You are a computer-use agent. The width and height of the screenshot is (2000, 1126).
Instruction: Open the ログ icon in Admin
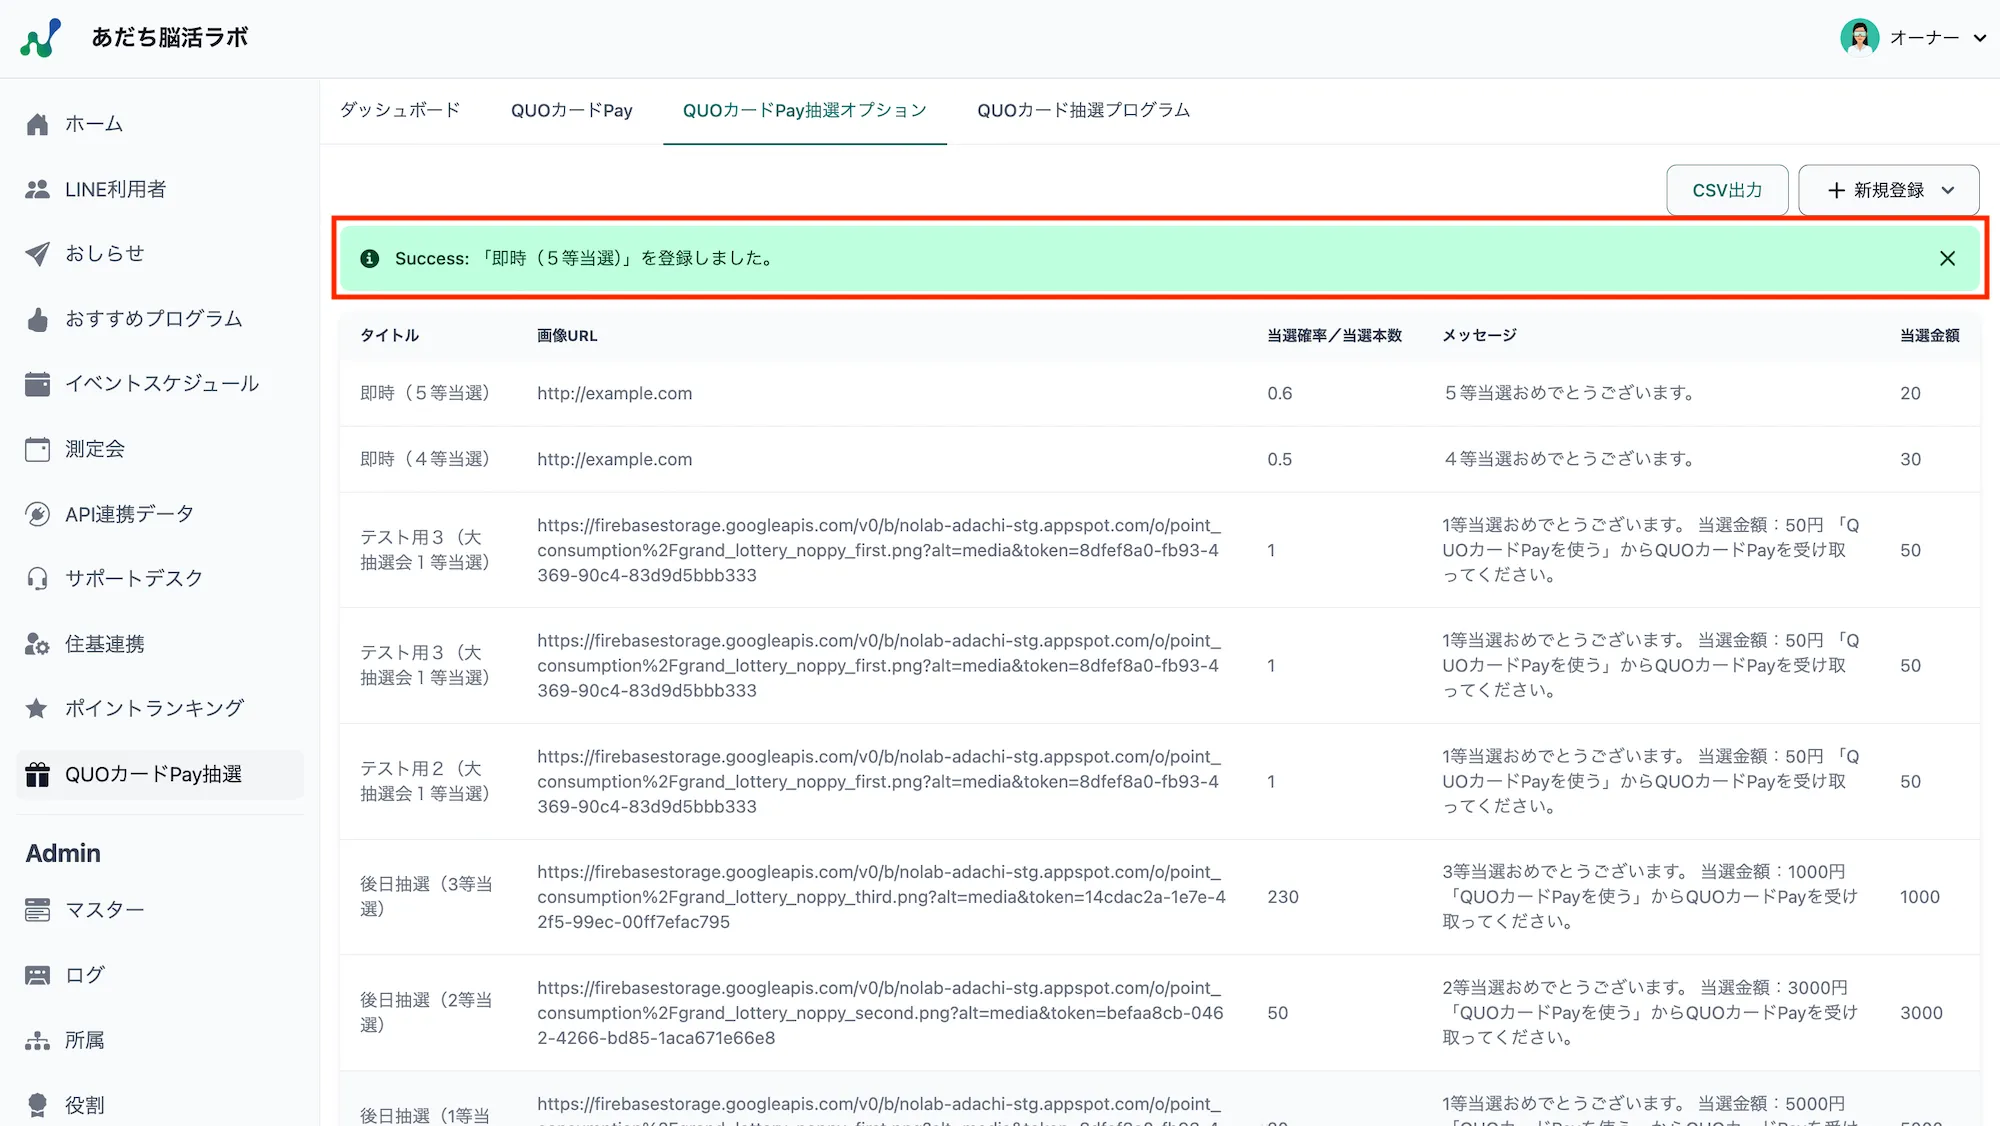[x=37, y=975]
